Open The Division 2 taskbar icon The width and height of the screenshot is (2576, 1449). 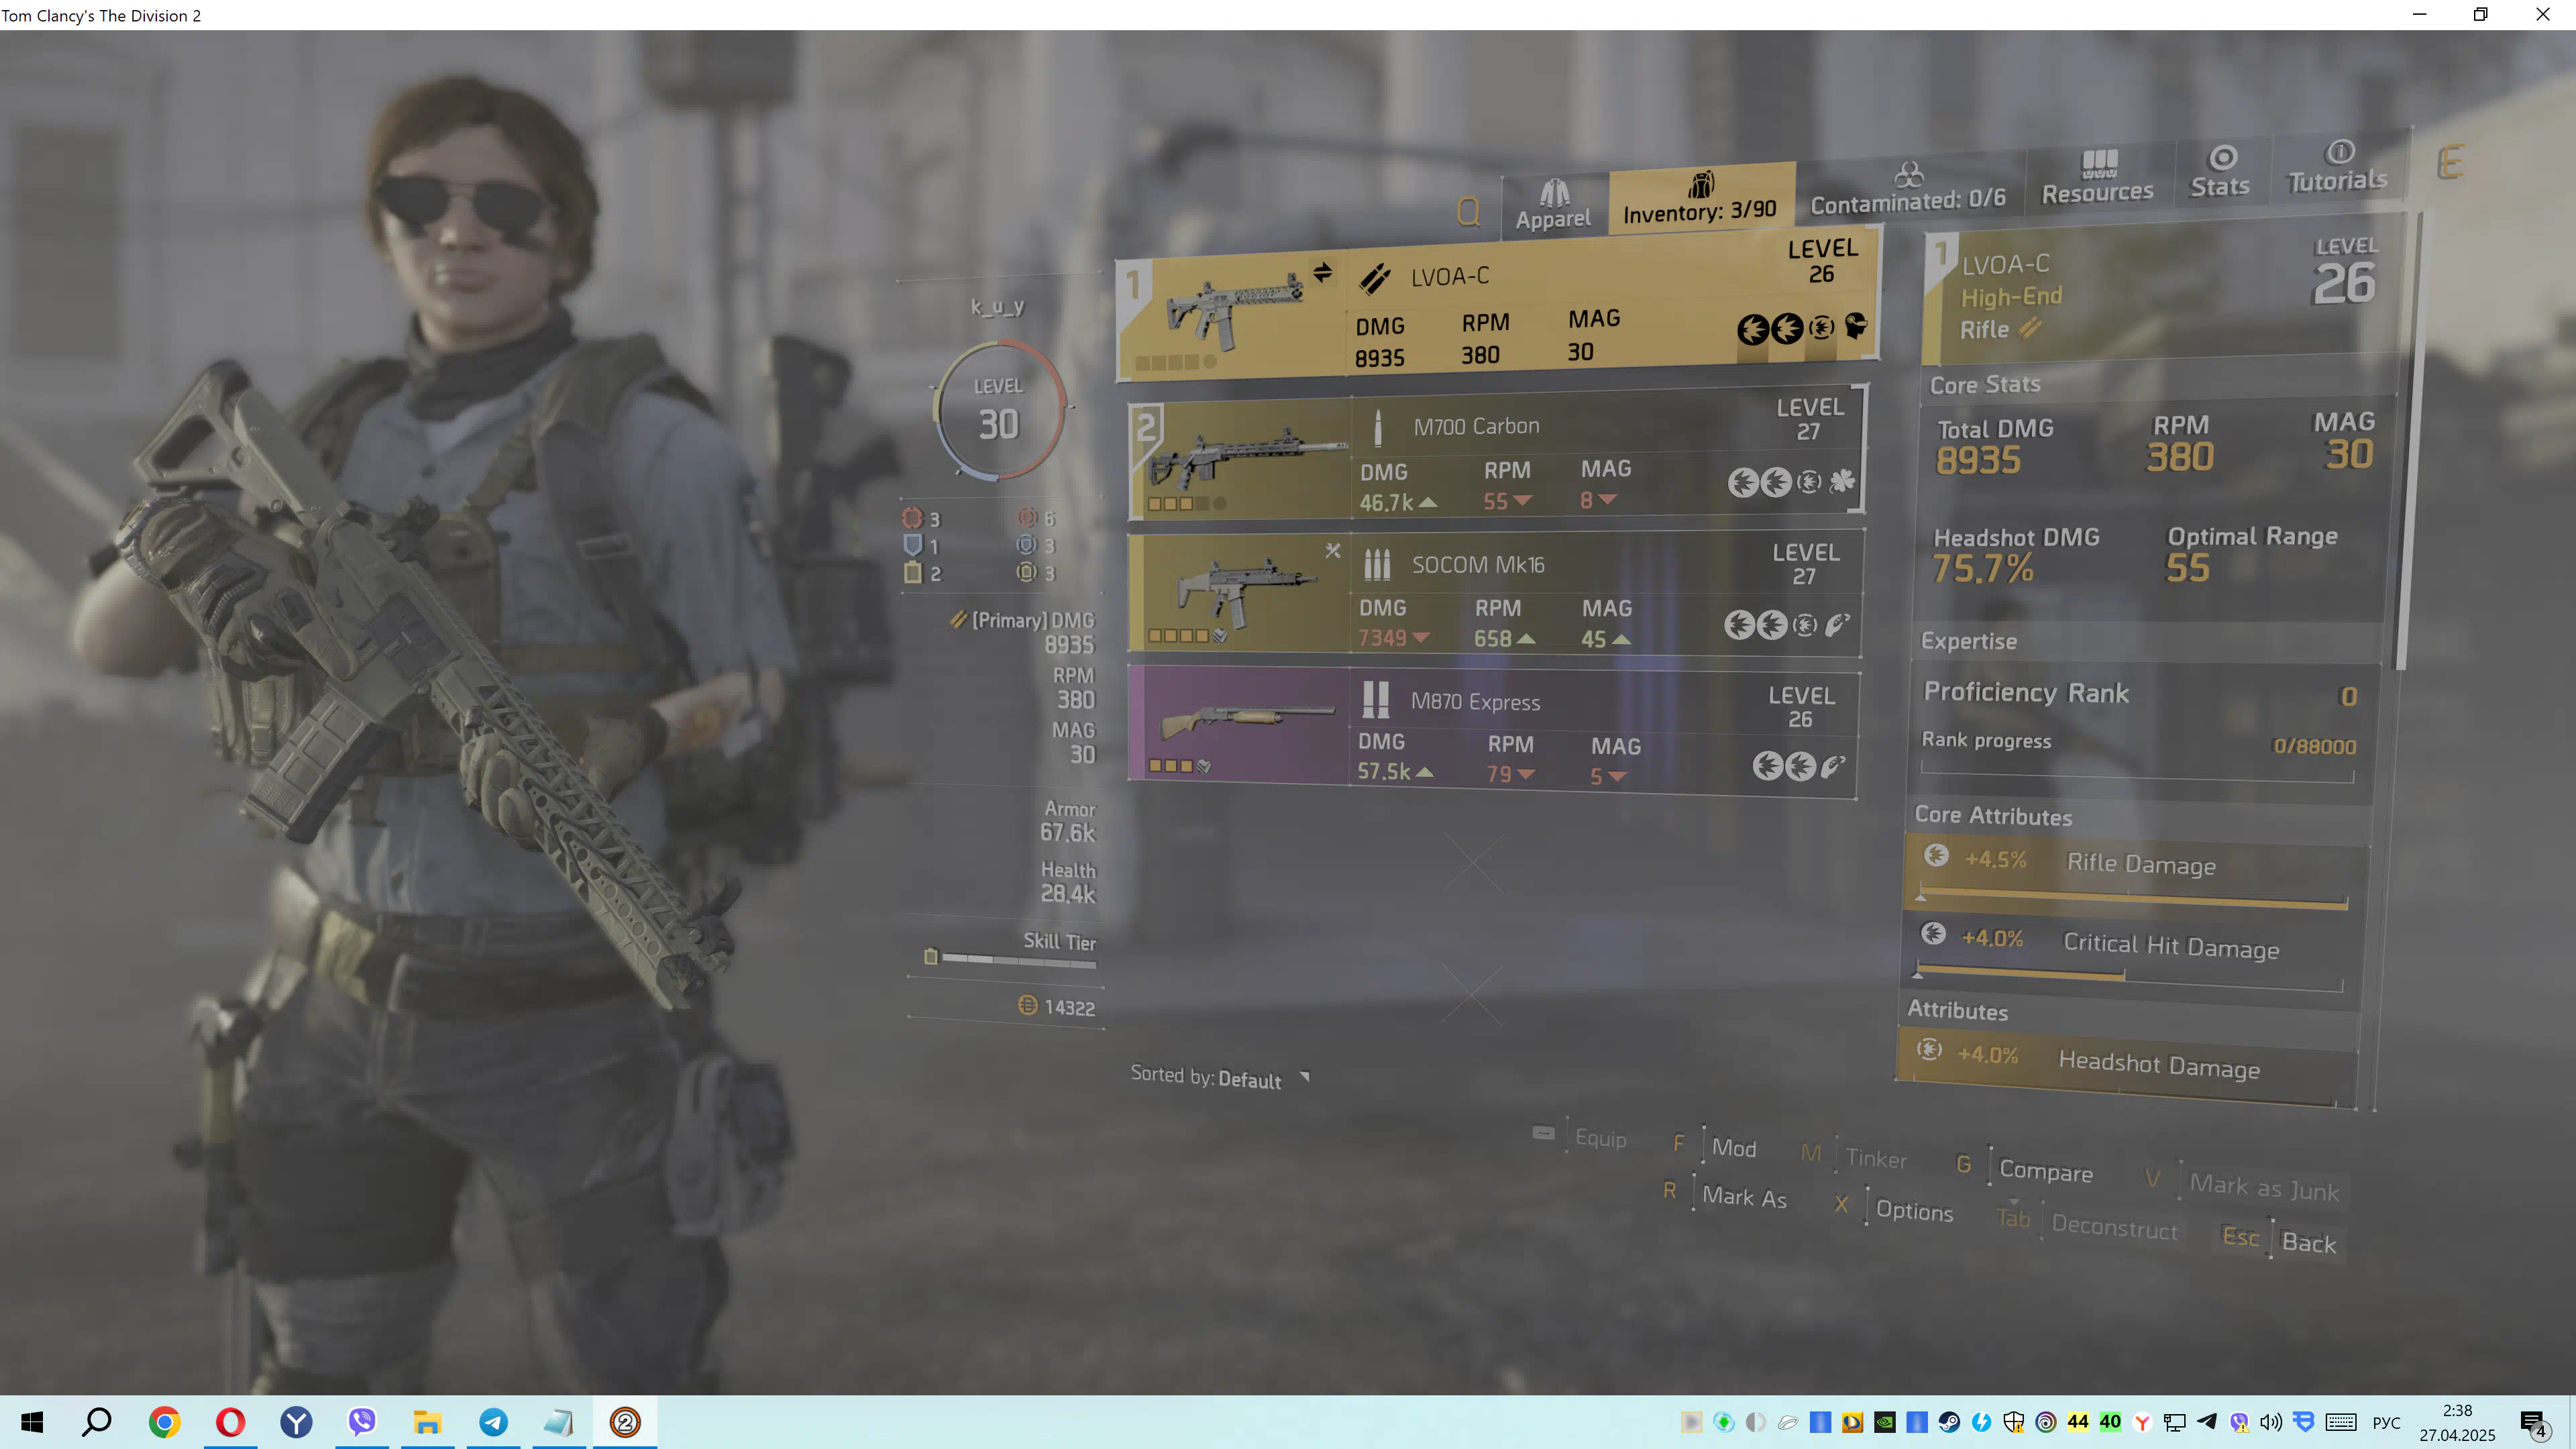(x=625, y=1422)
